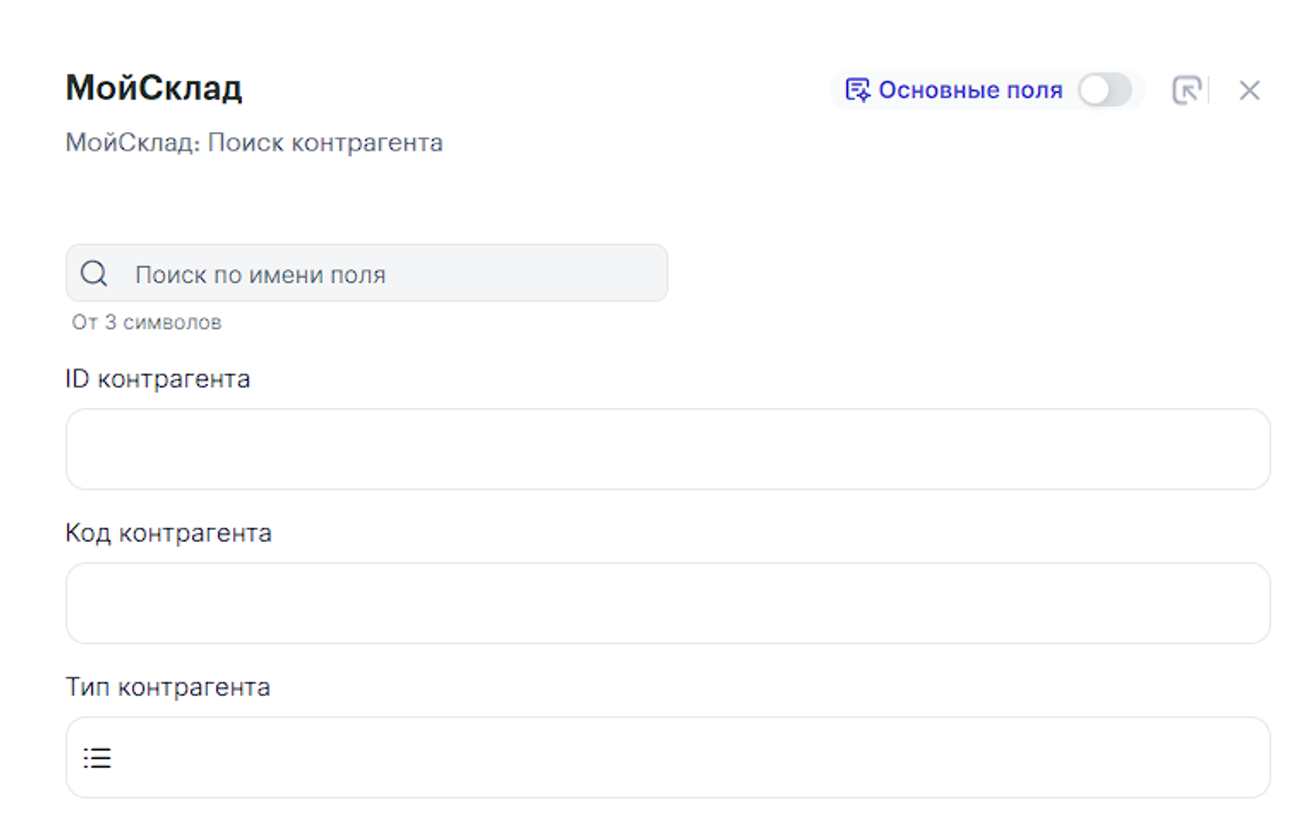Click the Тип контрагента field label
This screenshot has width=1310, height=827.
coord(167,687)
